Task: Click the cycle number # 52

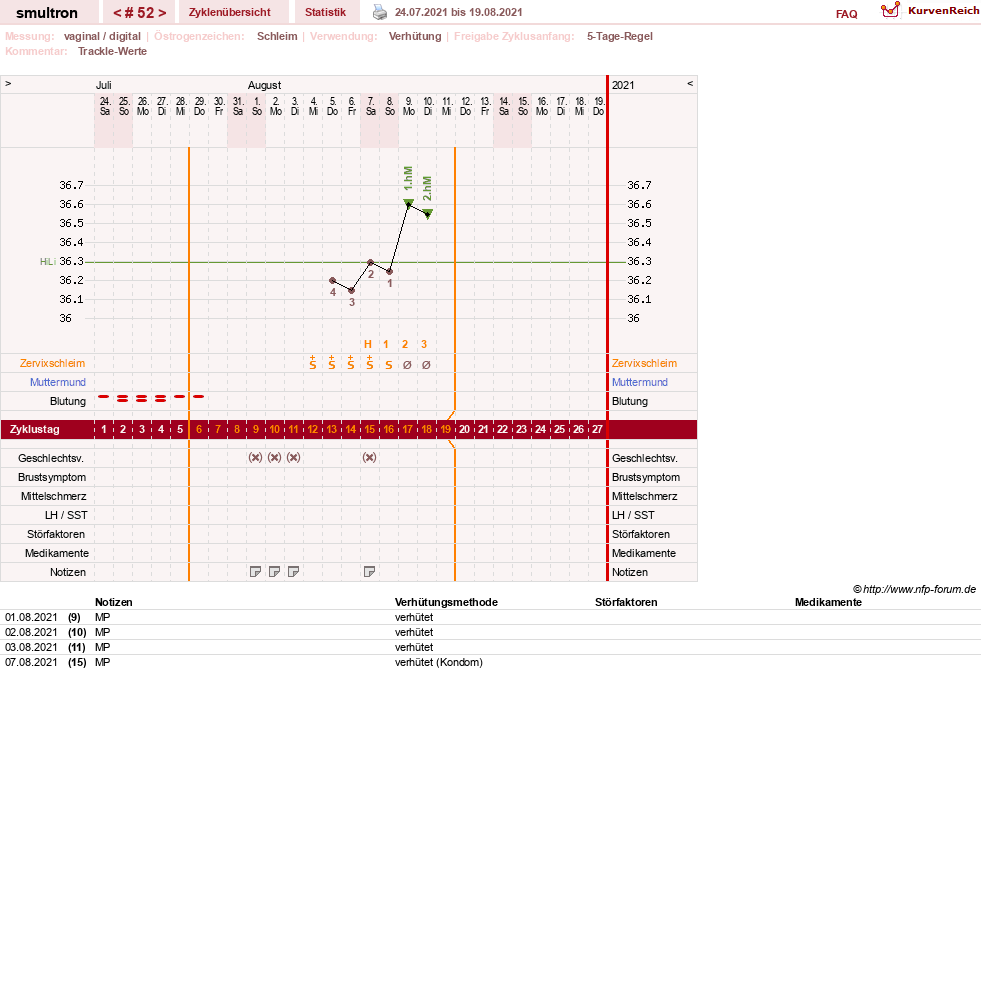Action: click(140, 13)
